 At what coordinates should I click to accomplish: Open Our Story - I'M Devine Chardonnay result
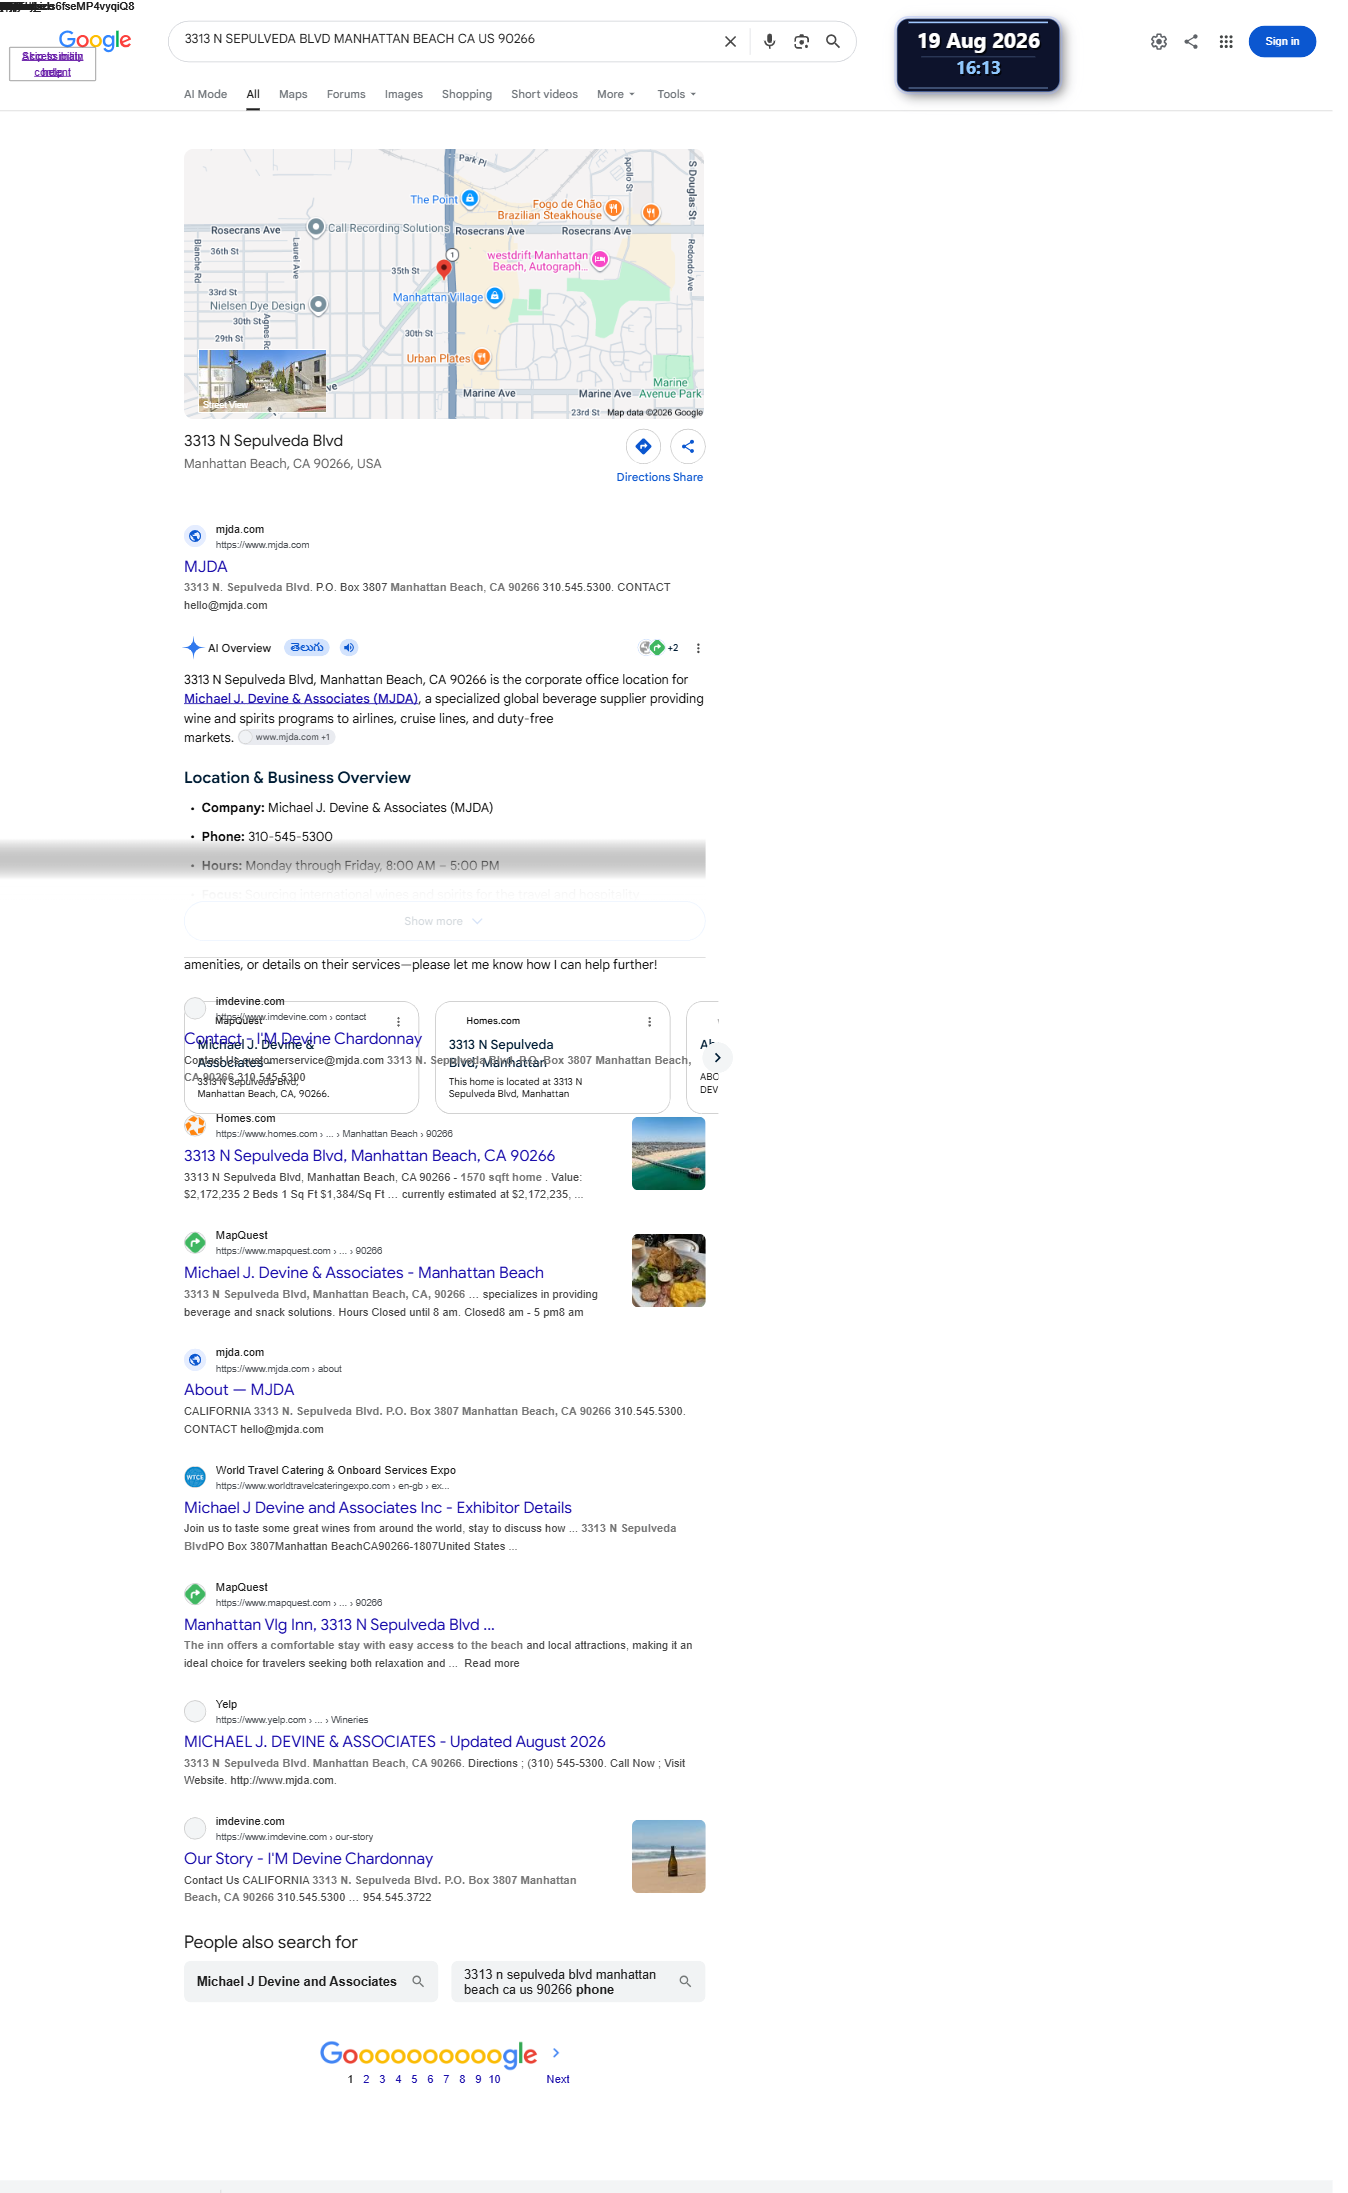tap(308, 1859)
